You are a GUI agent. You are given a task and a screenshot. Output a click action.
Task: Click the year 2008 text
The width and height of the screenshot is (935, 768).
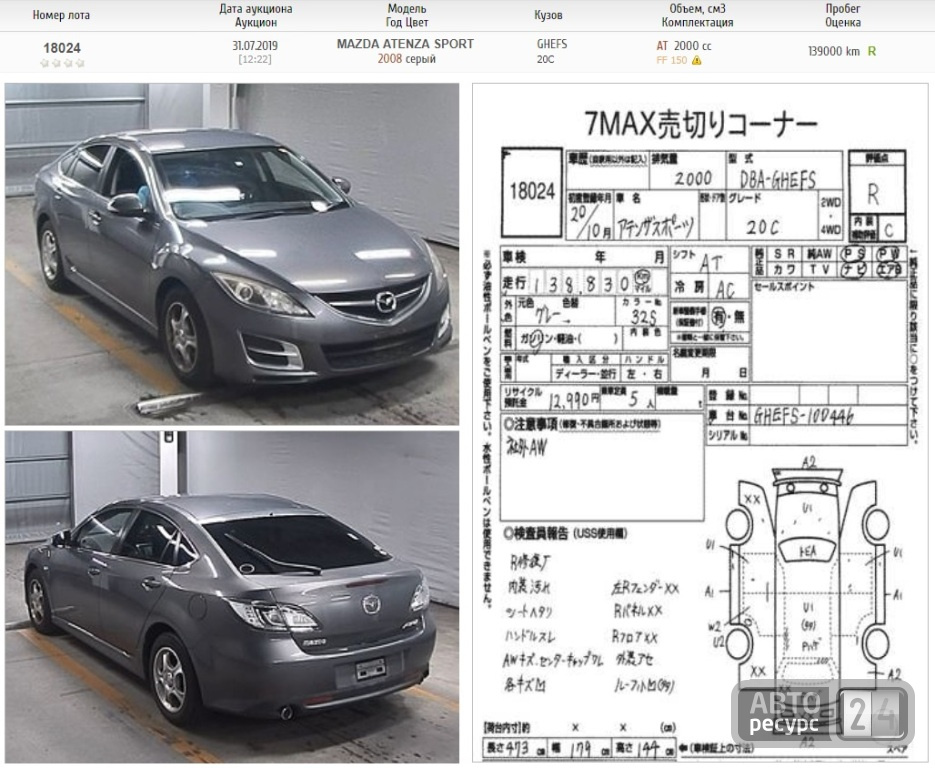389,59
